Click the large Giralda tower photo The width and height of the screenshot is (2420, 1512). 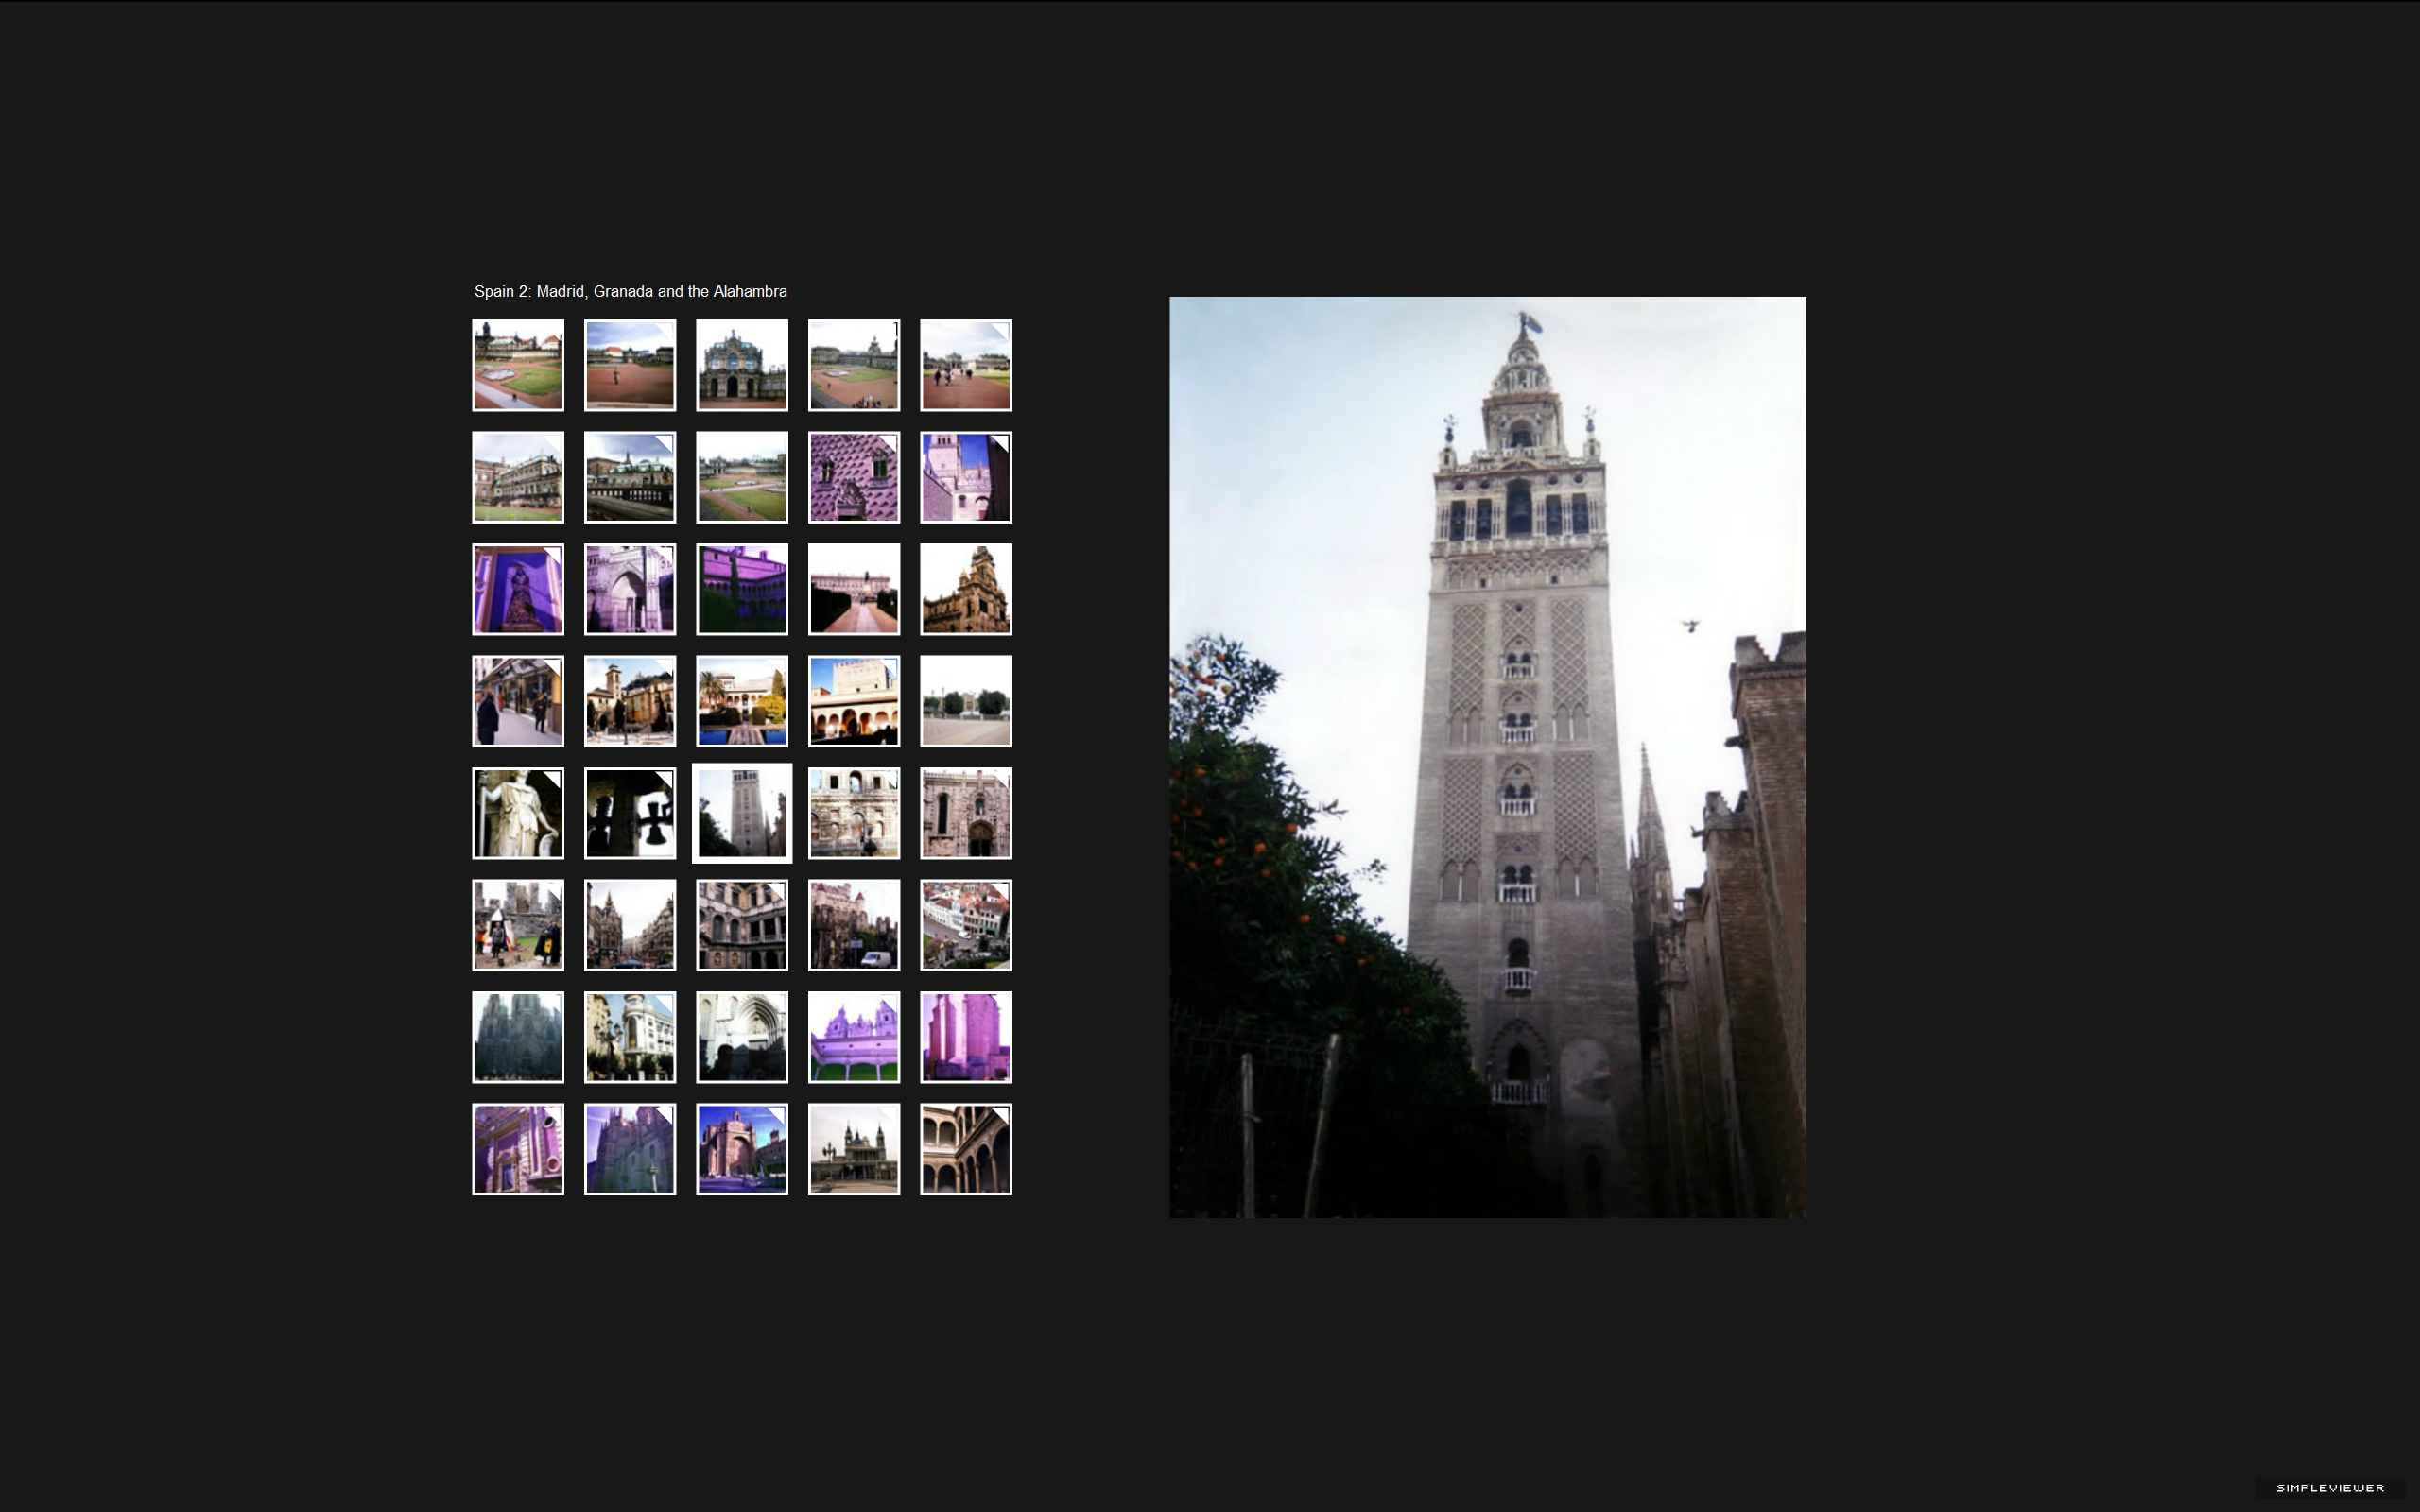point(1488,757)
